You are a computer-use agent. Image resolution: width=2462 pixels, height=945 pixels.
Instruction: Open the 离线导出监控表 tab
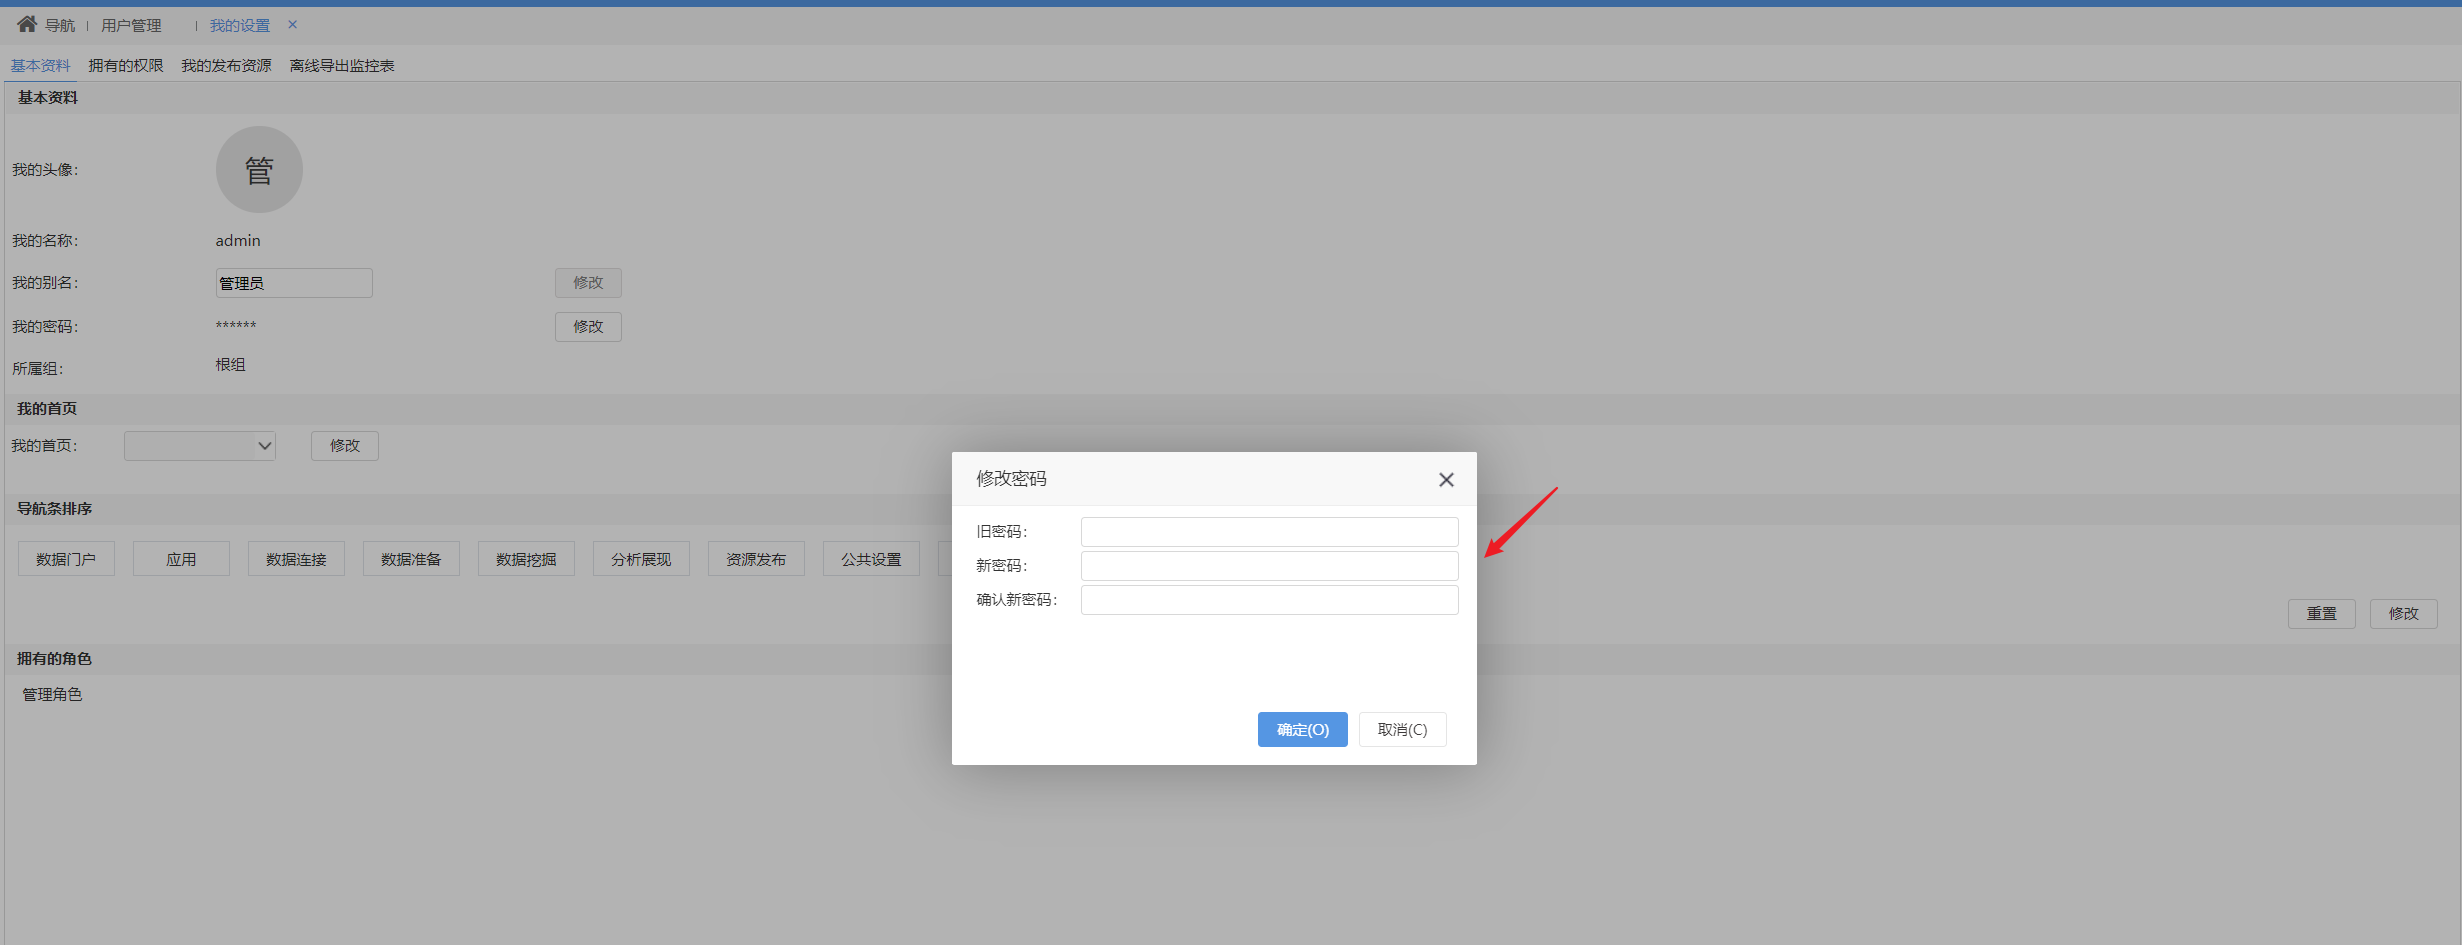pos(342,65)
